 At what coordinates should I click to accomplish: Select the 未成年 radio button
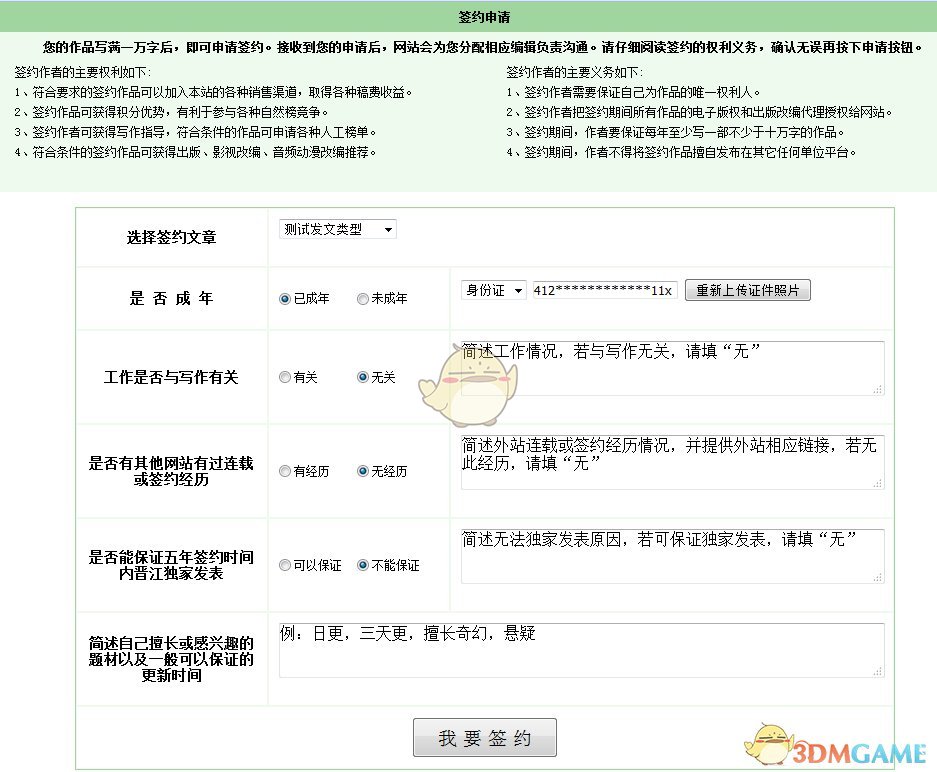362,298
